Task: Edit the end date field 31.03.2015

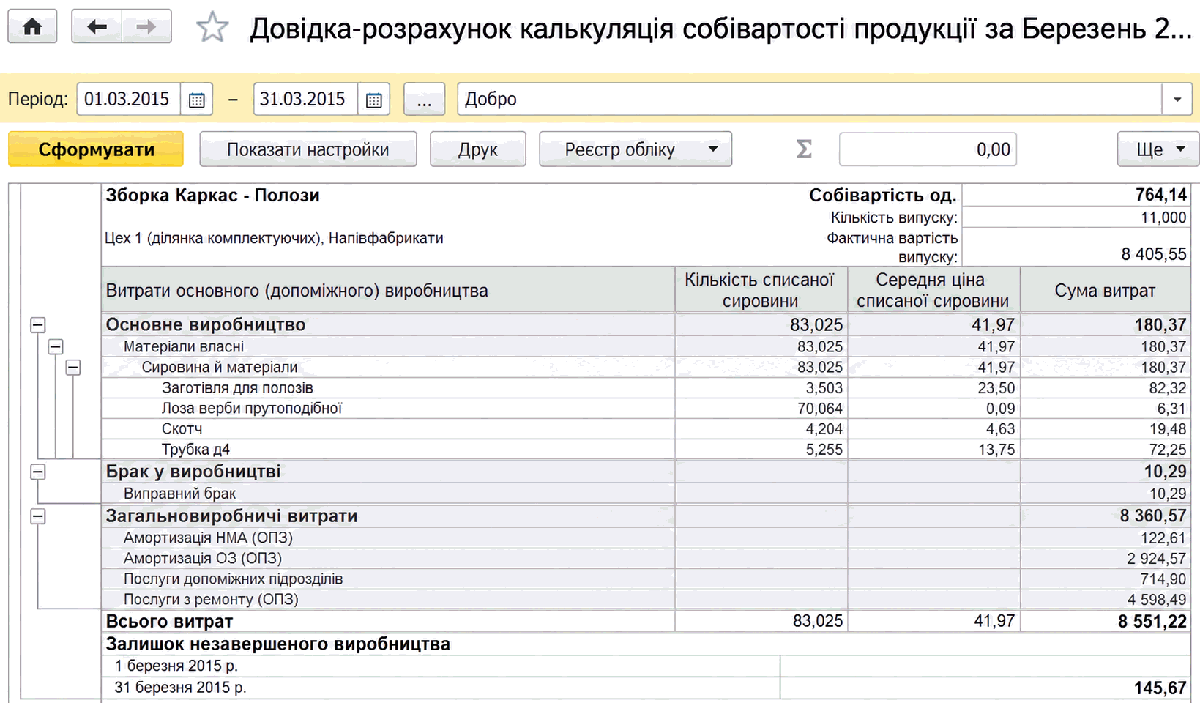Action: 307,99
